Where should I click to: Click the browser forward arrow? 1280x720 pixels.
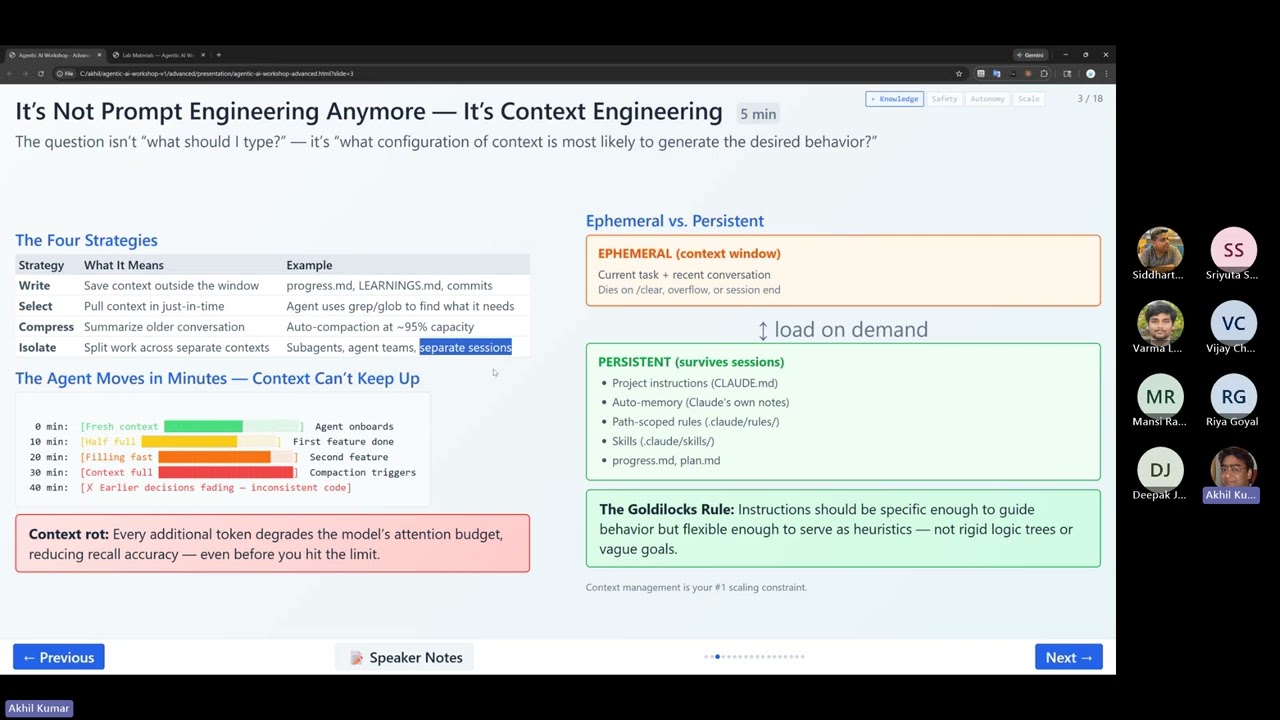click(25, 74)
